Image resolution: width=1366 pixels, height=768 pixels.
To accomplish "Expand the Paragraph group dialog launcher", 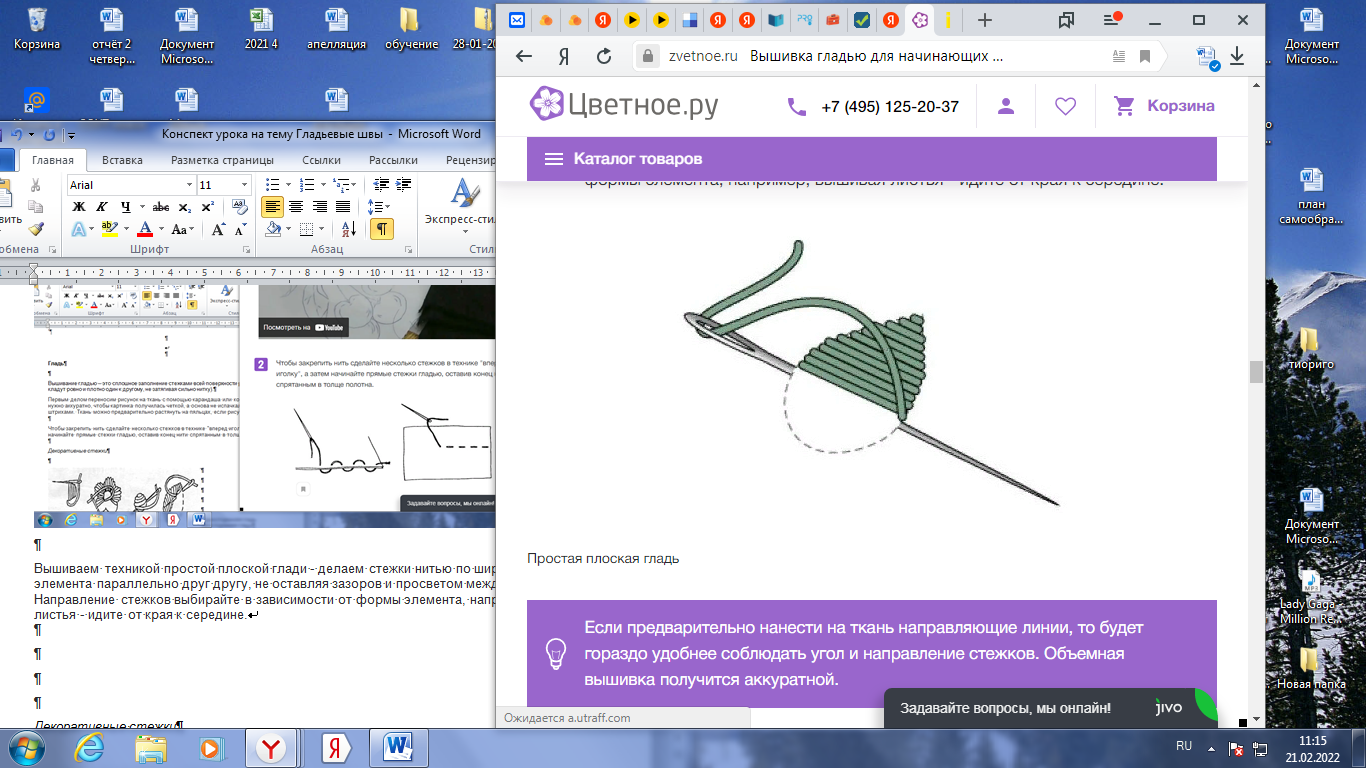I will (x=407, y=249).
